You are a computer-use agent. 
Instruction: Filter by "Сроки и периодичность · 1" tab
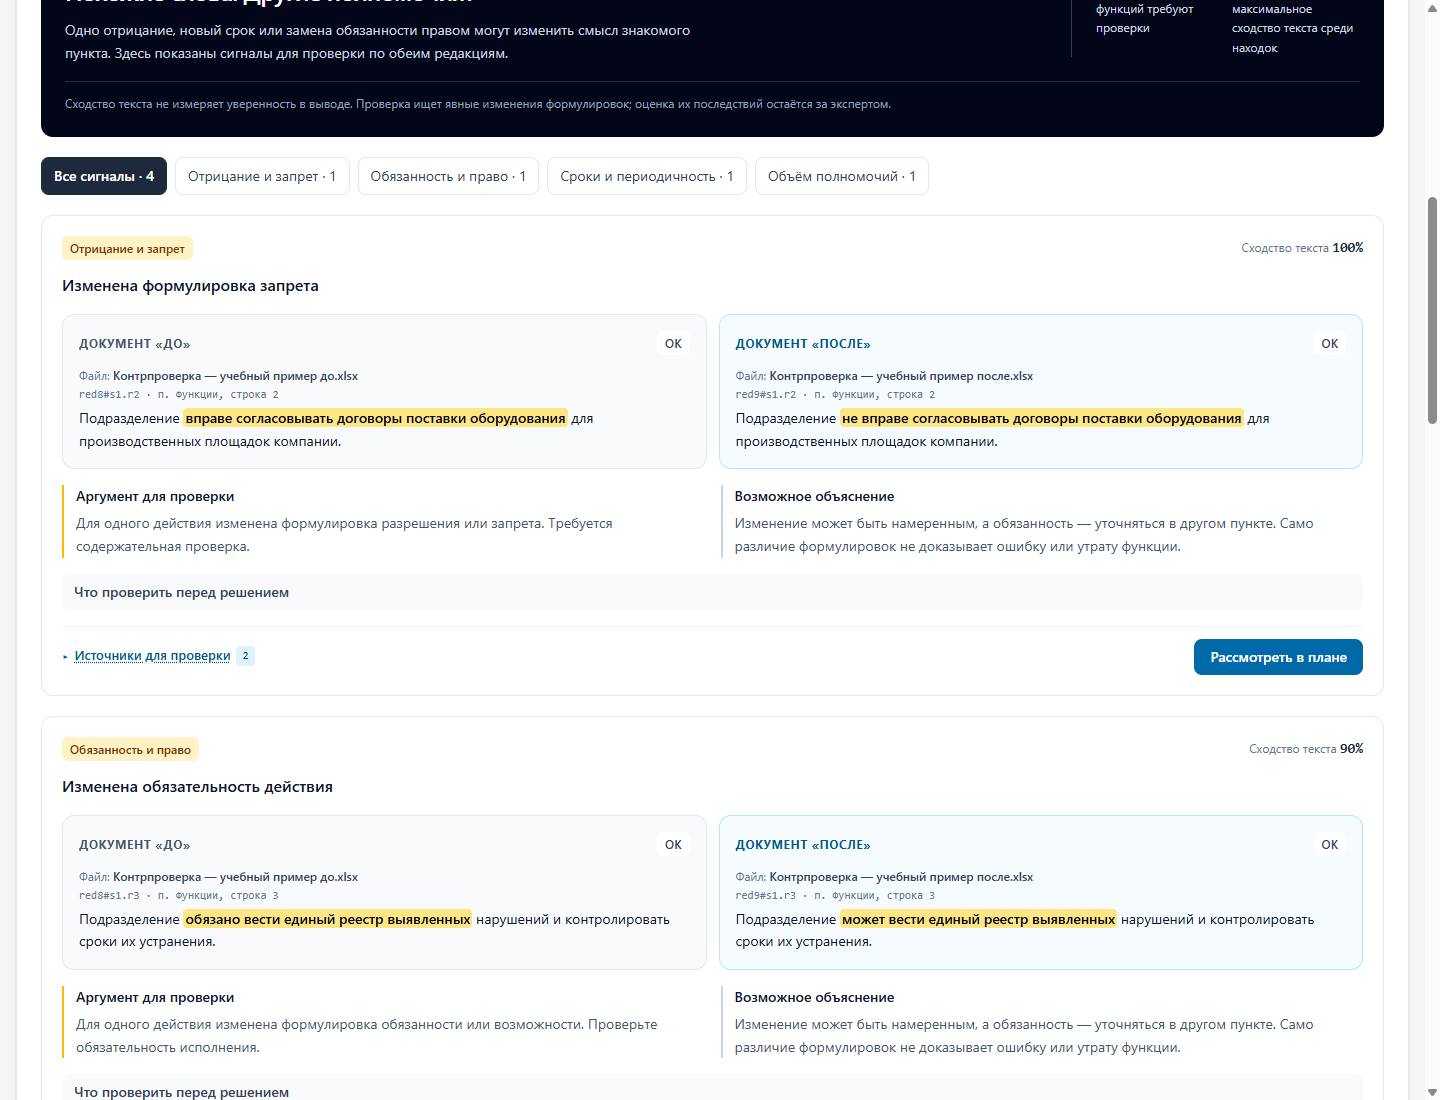pos(647,176)
